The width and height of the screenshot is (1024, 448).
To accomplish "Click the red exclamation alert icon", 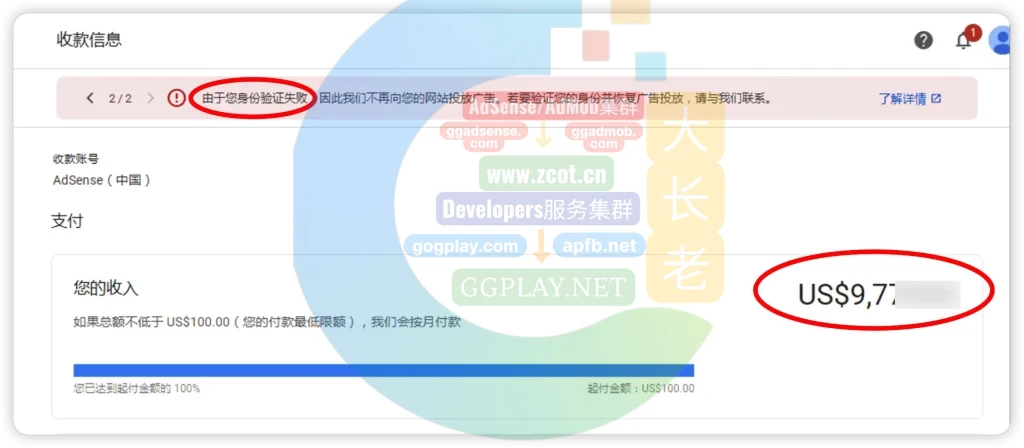I will click(x=176, y=99).
